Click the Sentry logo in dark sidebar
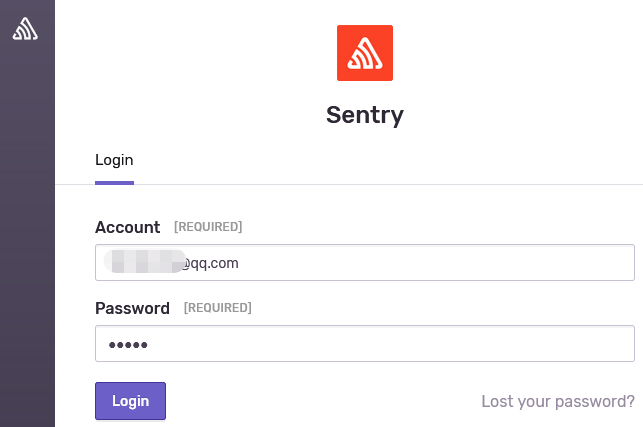 25,29
